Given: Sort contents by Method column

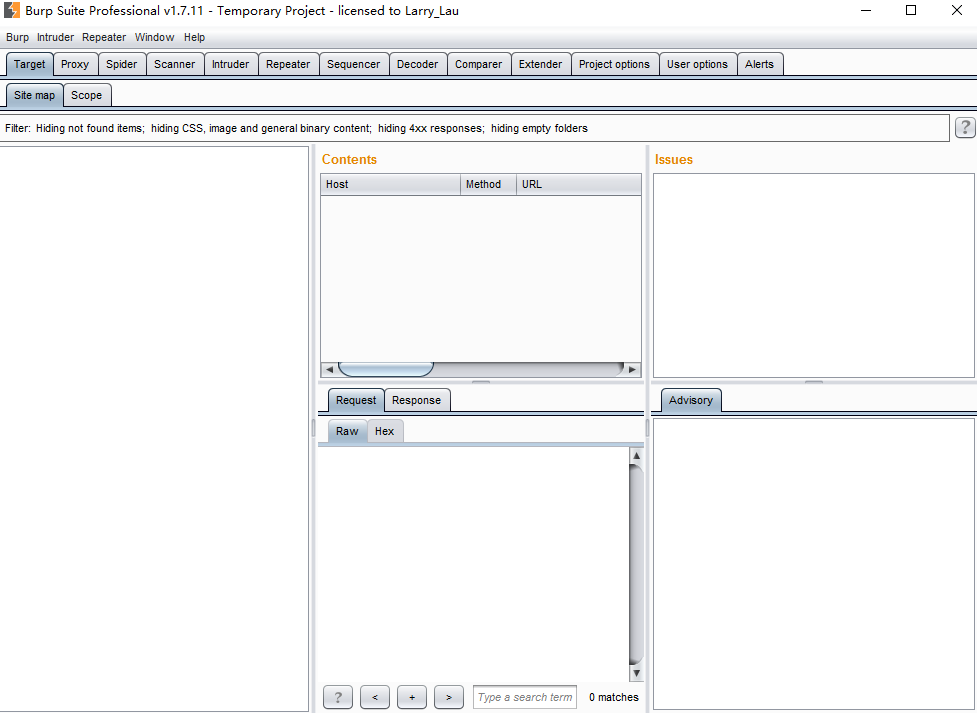Looking at the screenshot, I should (488, 184).
